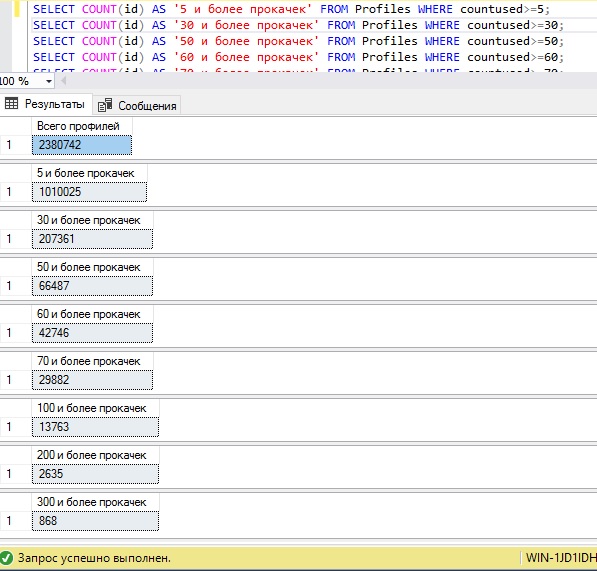Click the Сообщения tab icon
This screenshot has height=571, width=597.
[x=105, y=105]
